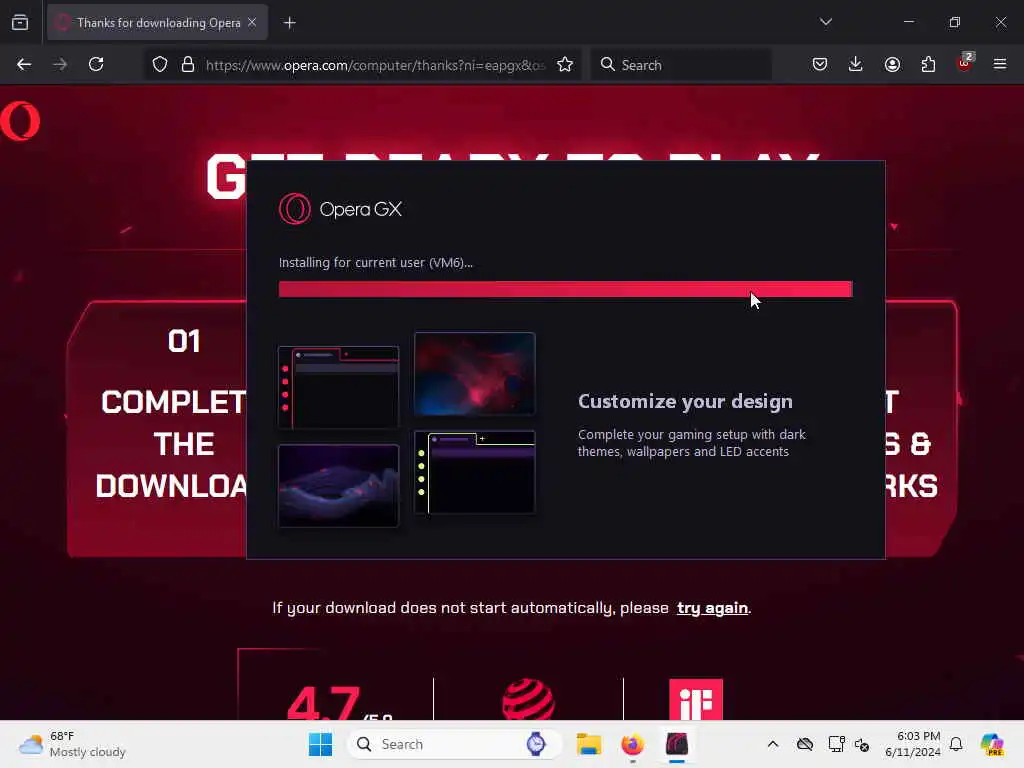The height and width of the screenshot is (768, 1024).
Task: Select the red nebula wallpaper thumbnail
Action: point(475,374)
